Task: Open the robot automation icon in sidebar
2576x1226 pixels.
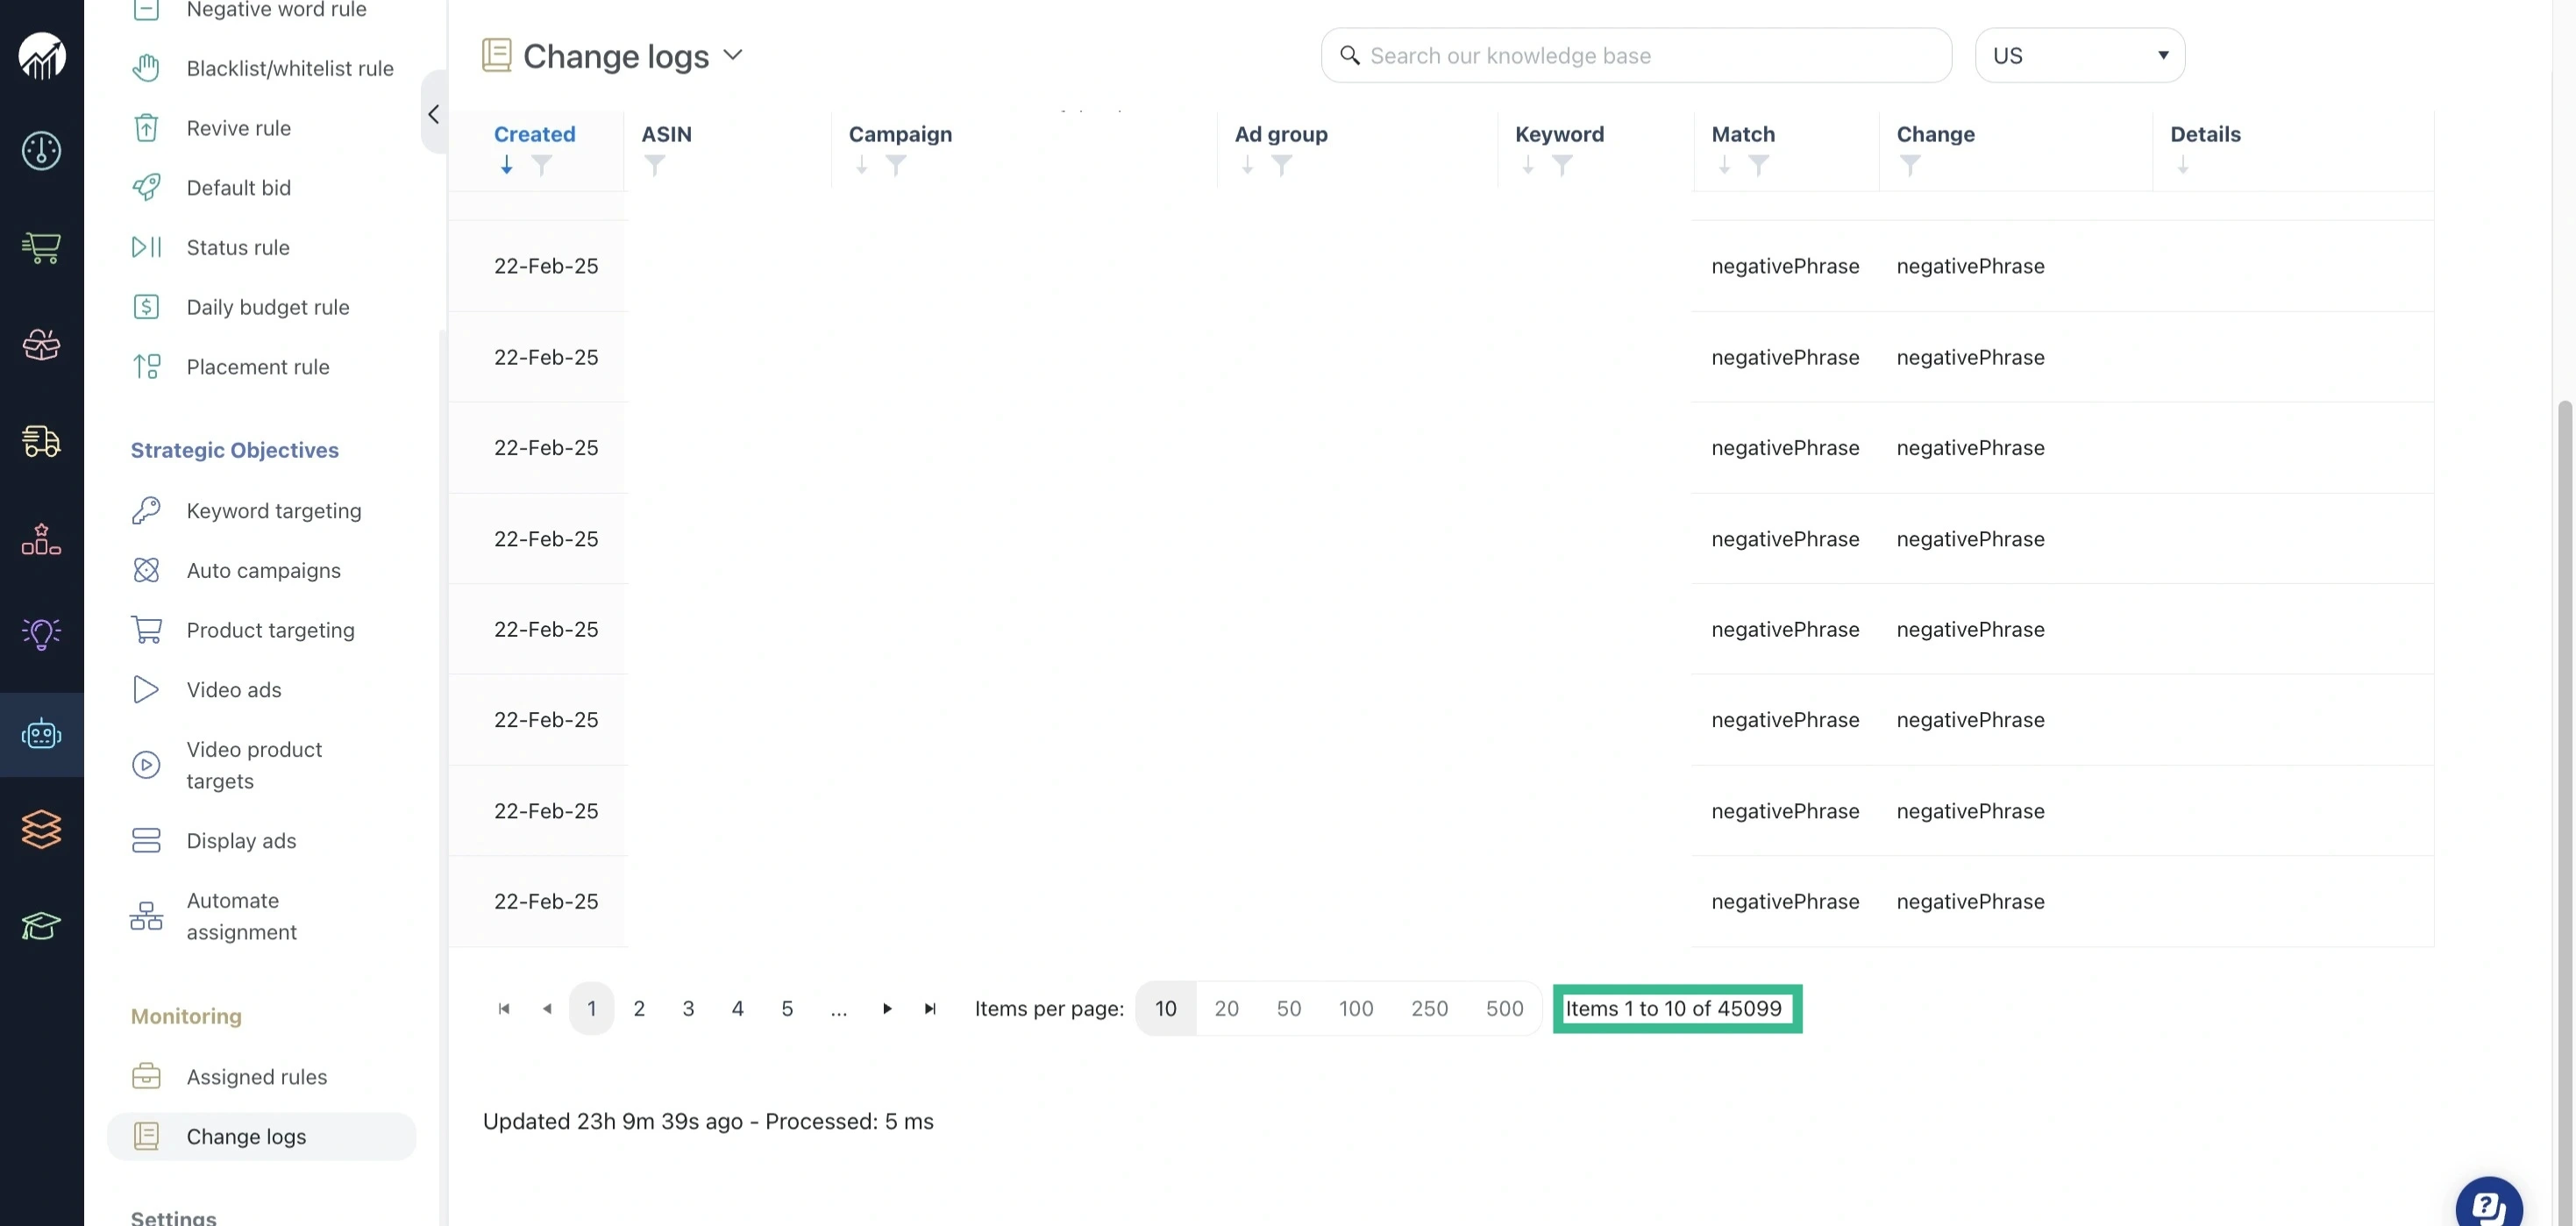Action: tap(41, 735)
